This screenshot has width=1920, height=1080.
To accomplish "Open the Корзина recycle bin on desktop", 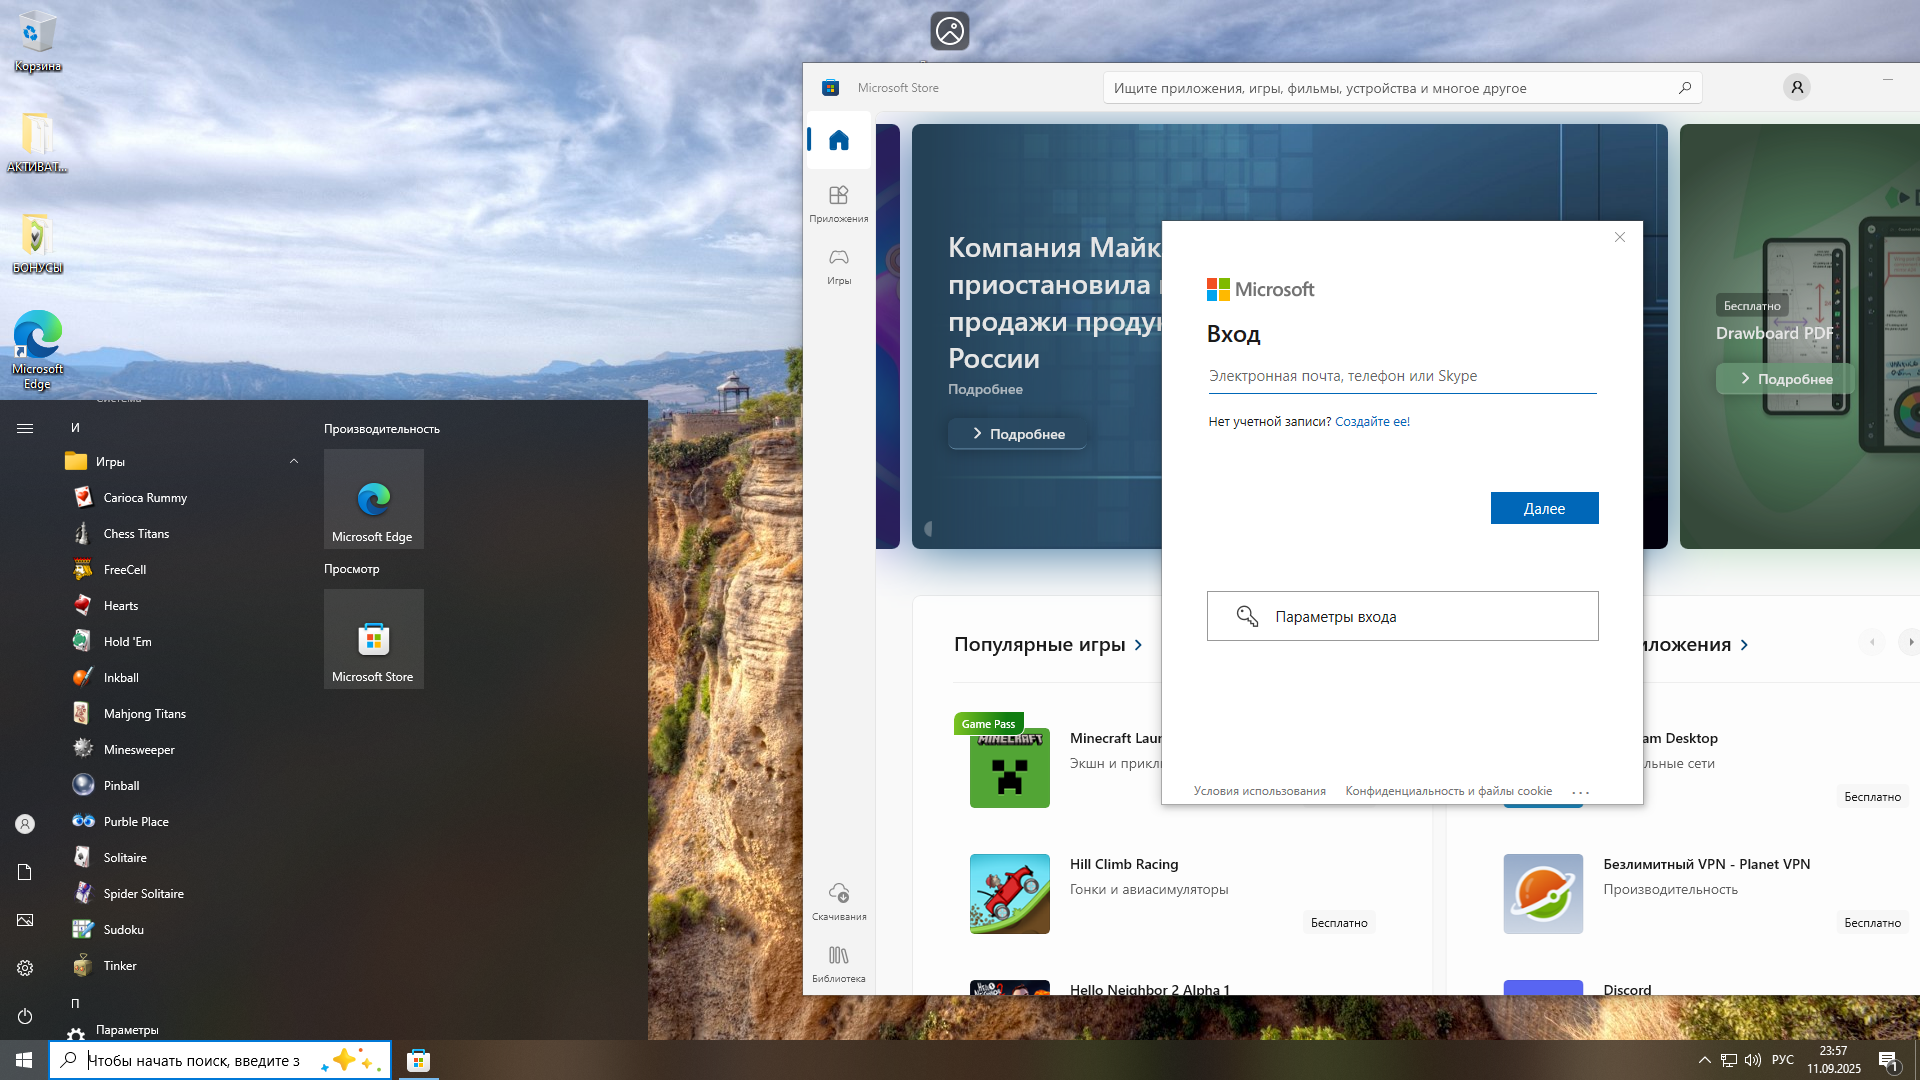I will click(38, 42).
